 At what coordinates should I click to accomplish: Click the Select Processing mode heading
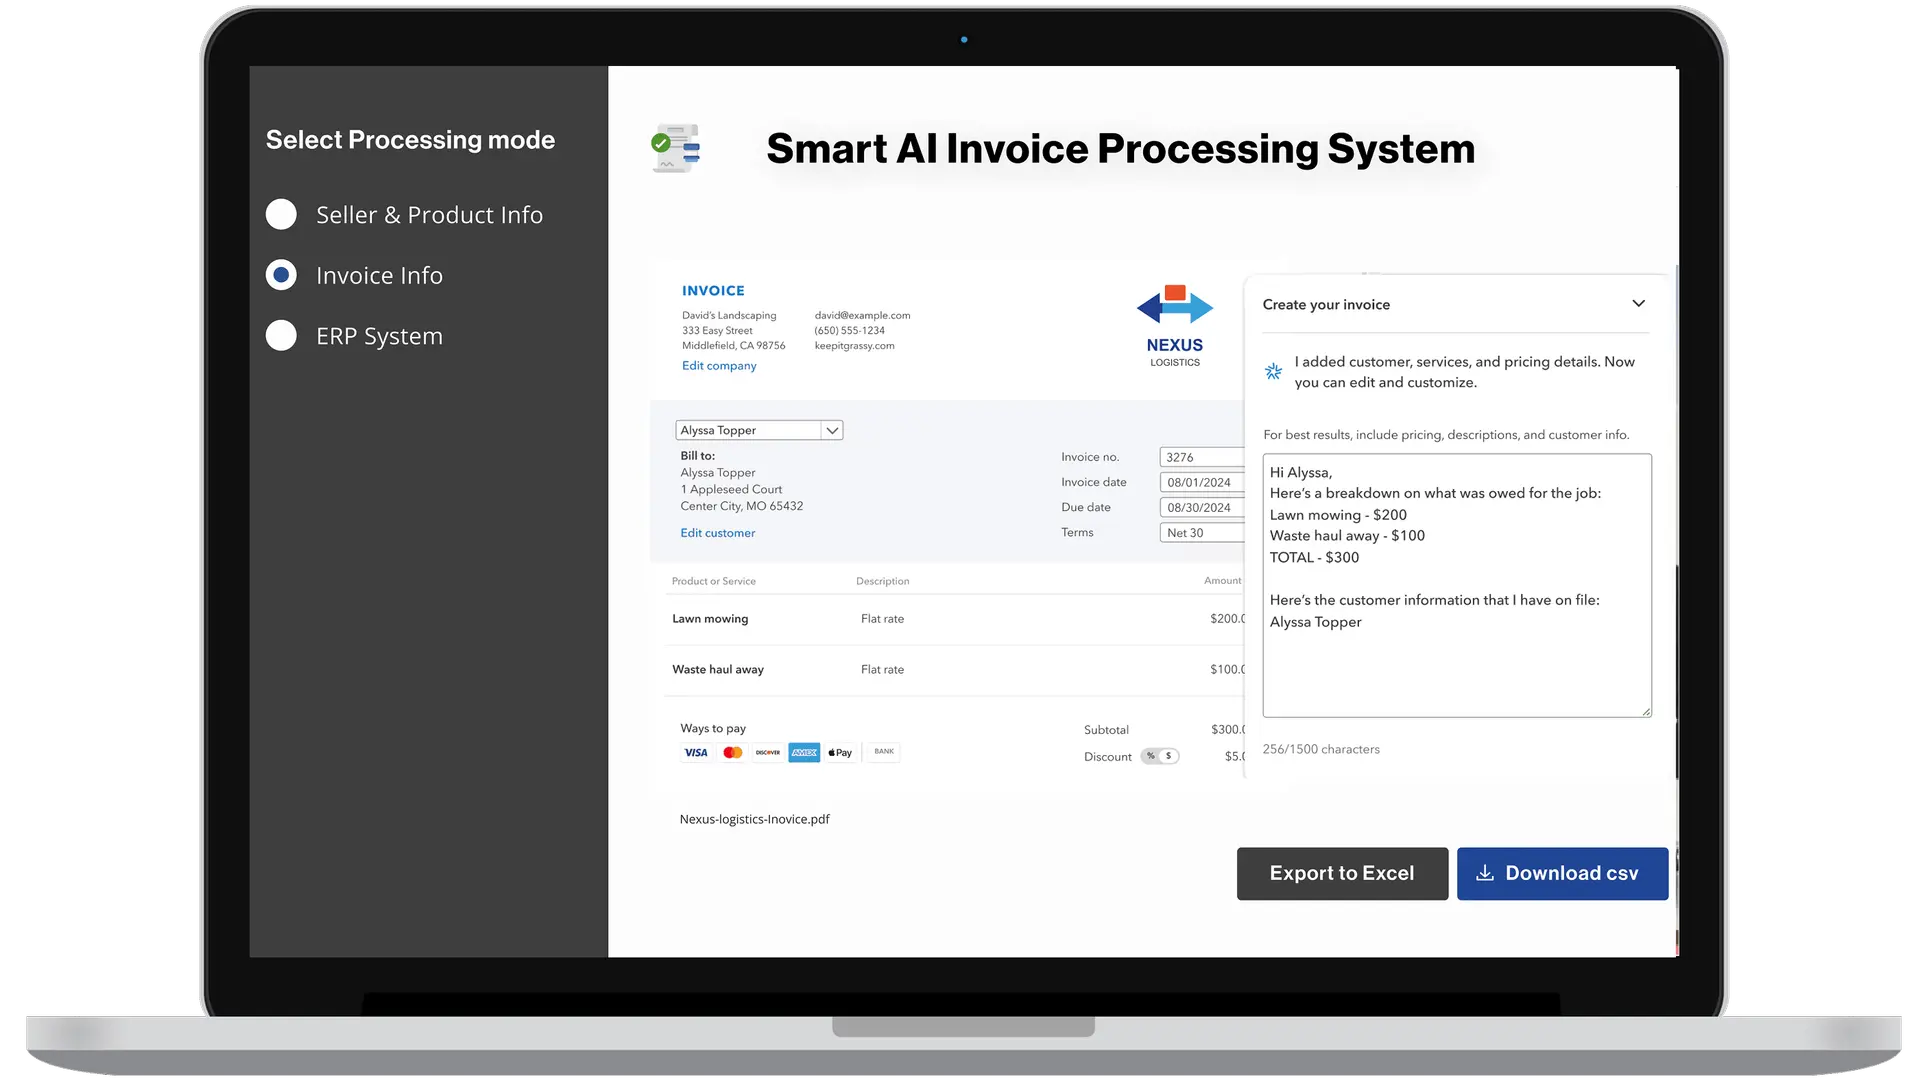[x=410, y=140]
